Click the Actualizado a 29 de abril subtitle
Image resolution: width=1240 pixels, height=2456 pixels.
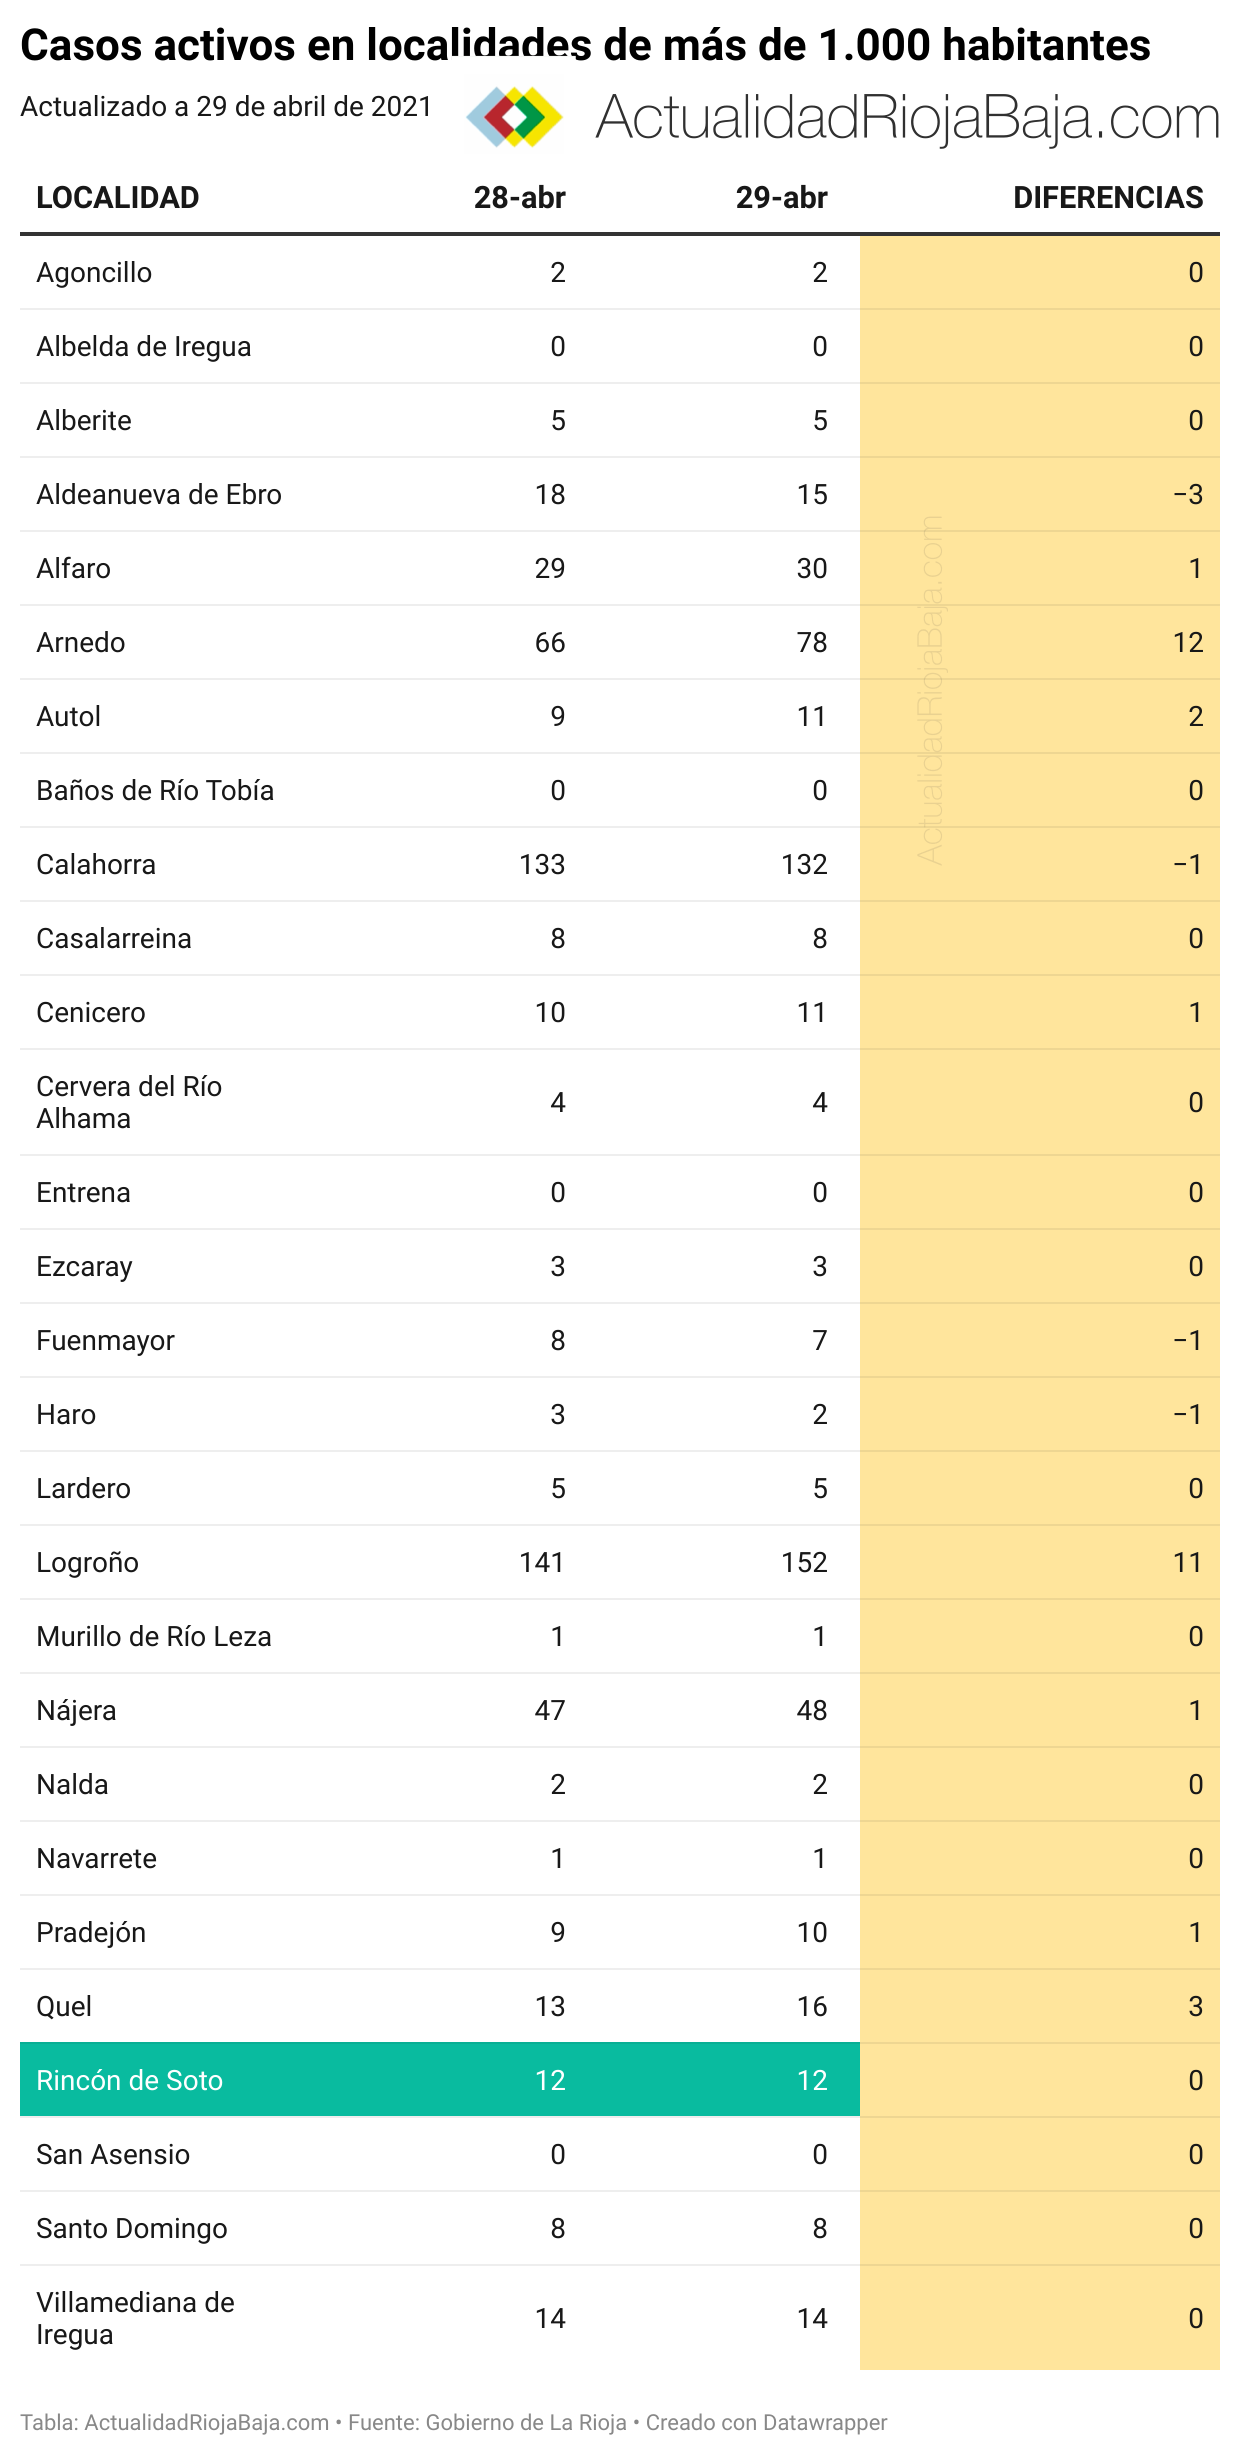pos(226,107)
